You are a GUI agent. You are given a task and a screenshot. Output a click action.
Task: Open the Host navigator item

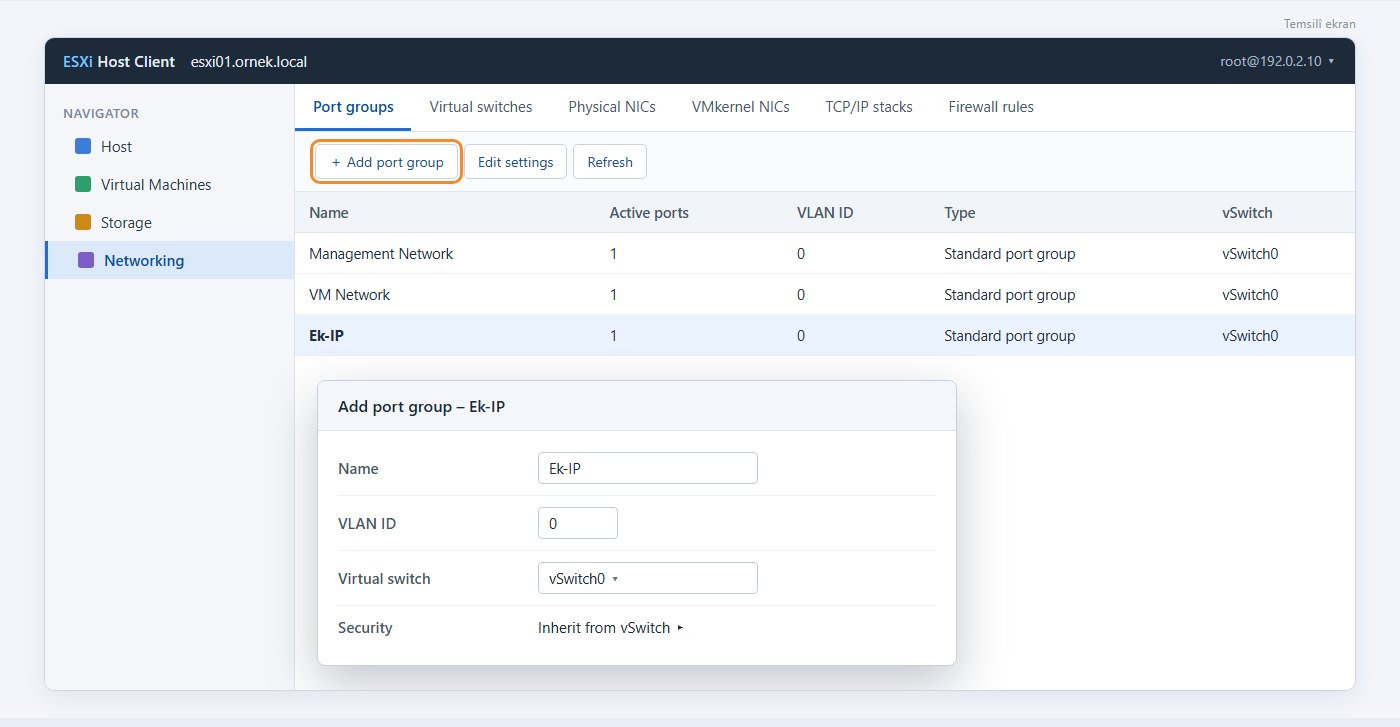[169, 147]
